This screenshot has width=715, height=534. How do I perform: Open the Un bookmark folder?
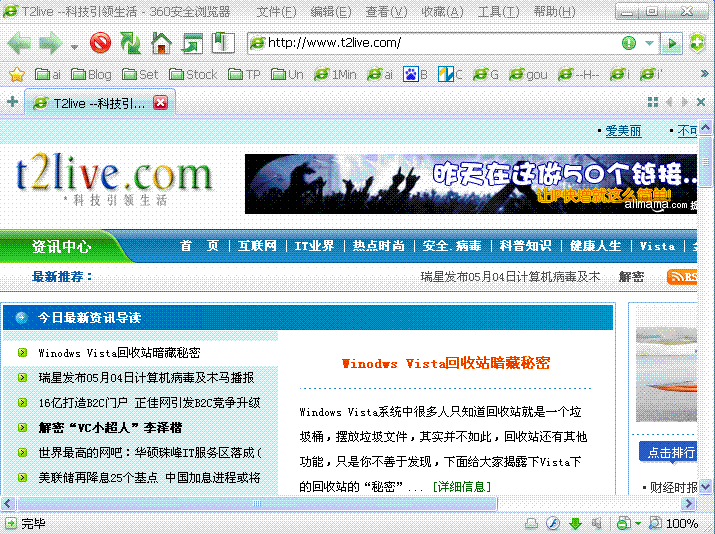(x=287, y=74)
